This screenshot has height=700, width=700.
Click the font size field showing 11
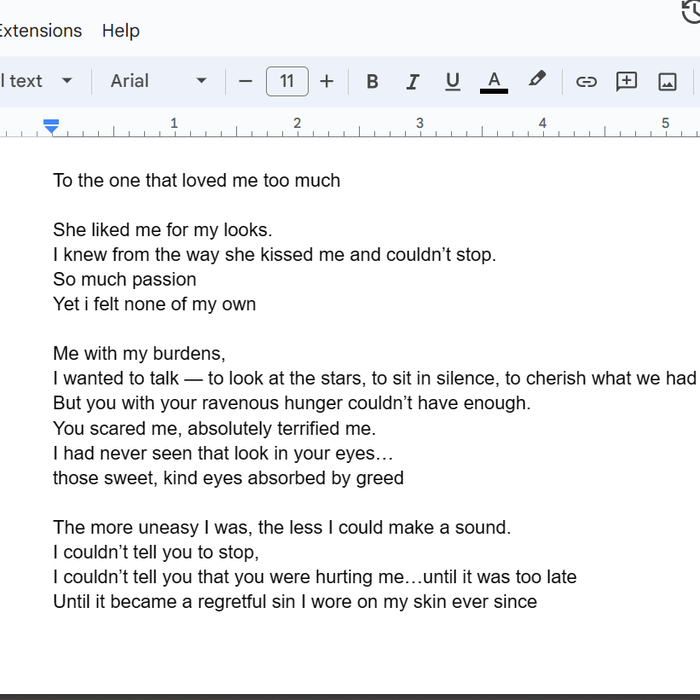[287, 82]
